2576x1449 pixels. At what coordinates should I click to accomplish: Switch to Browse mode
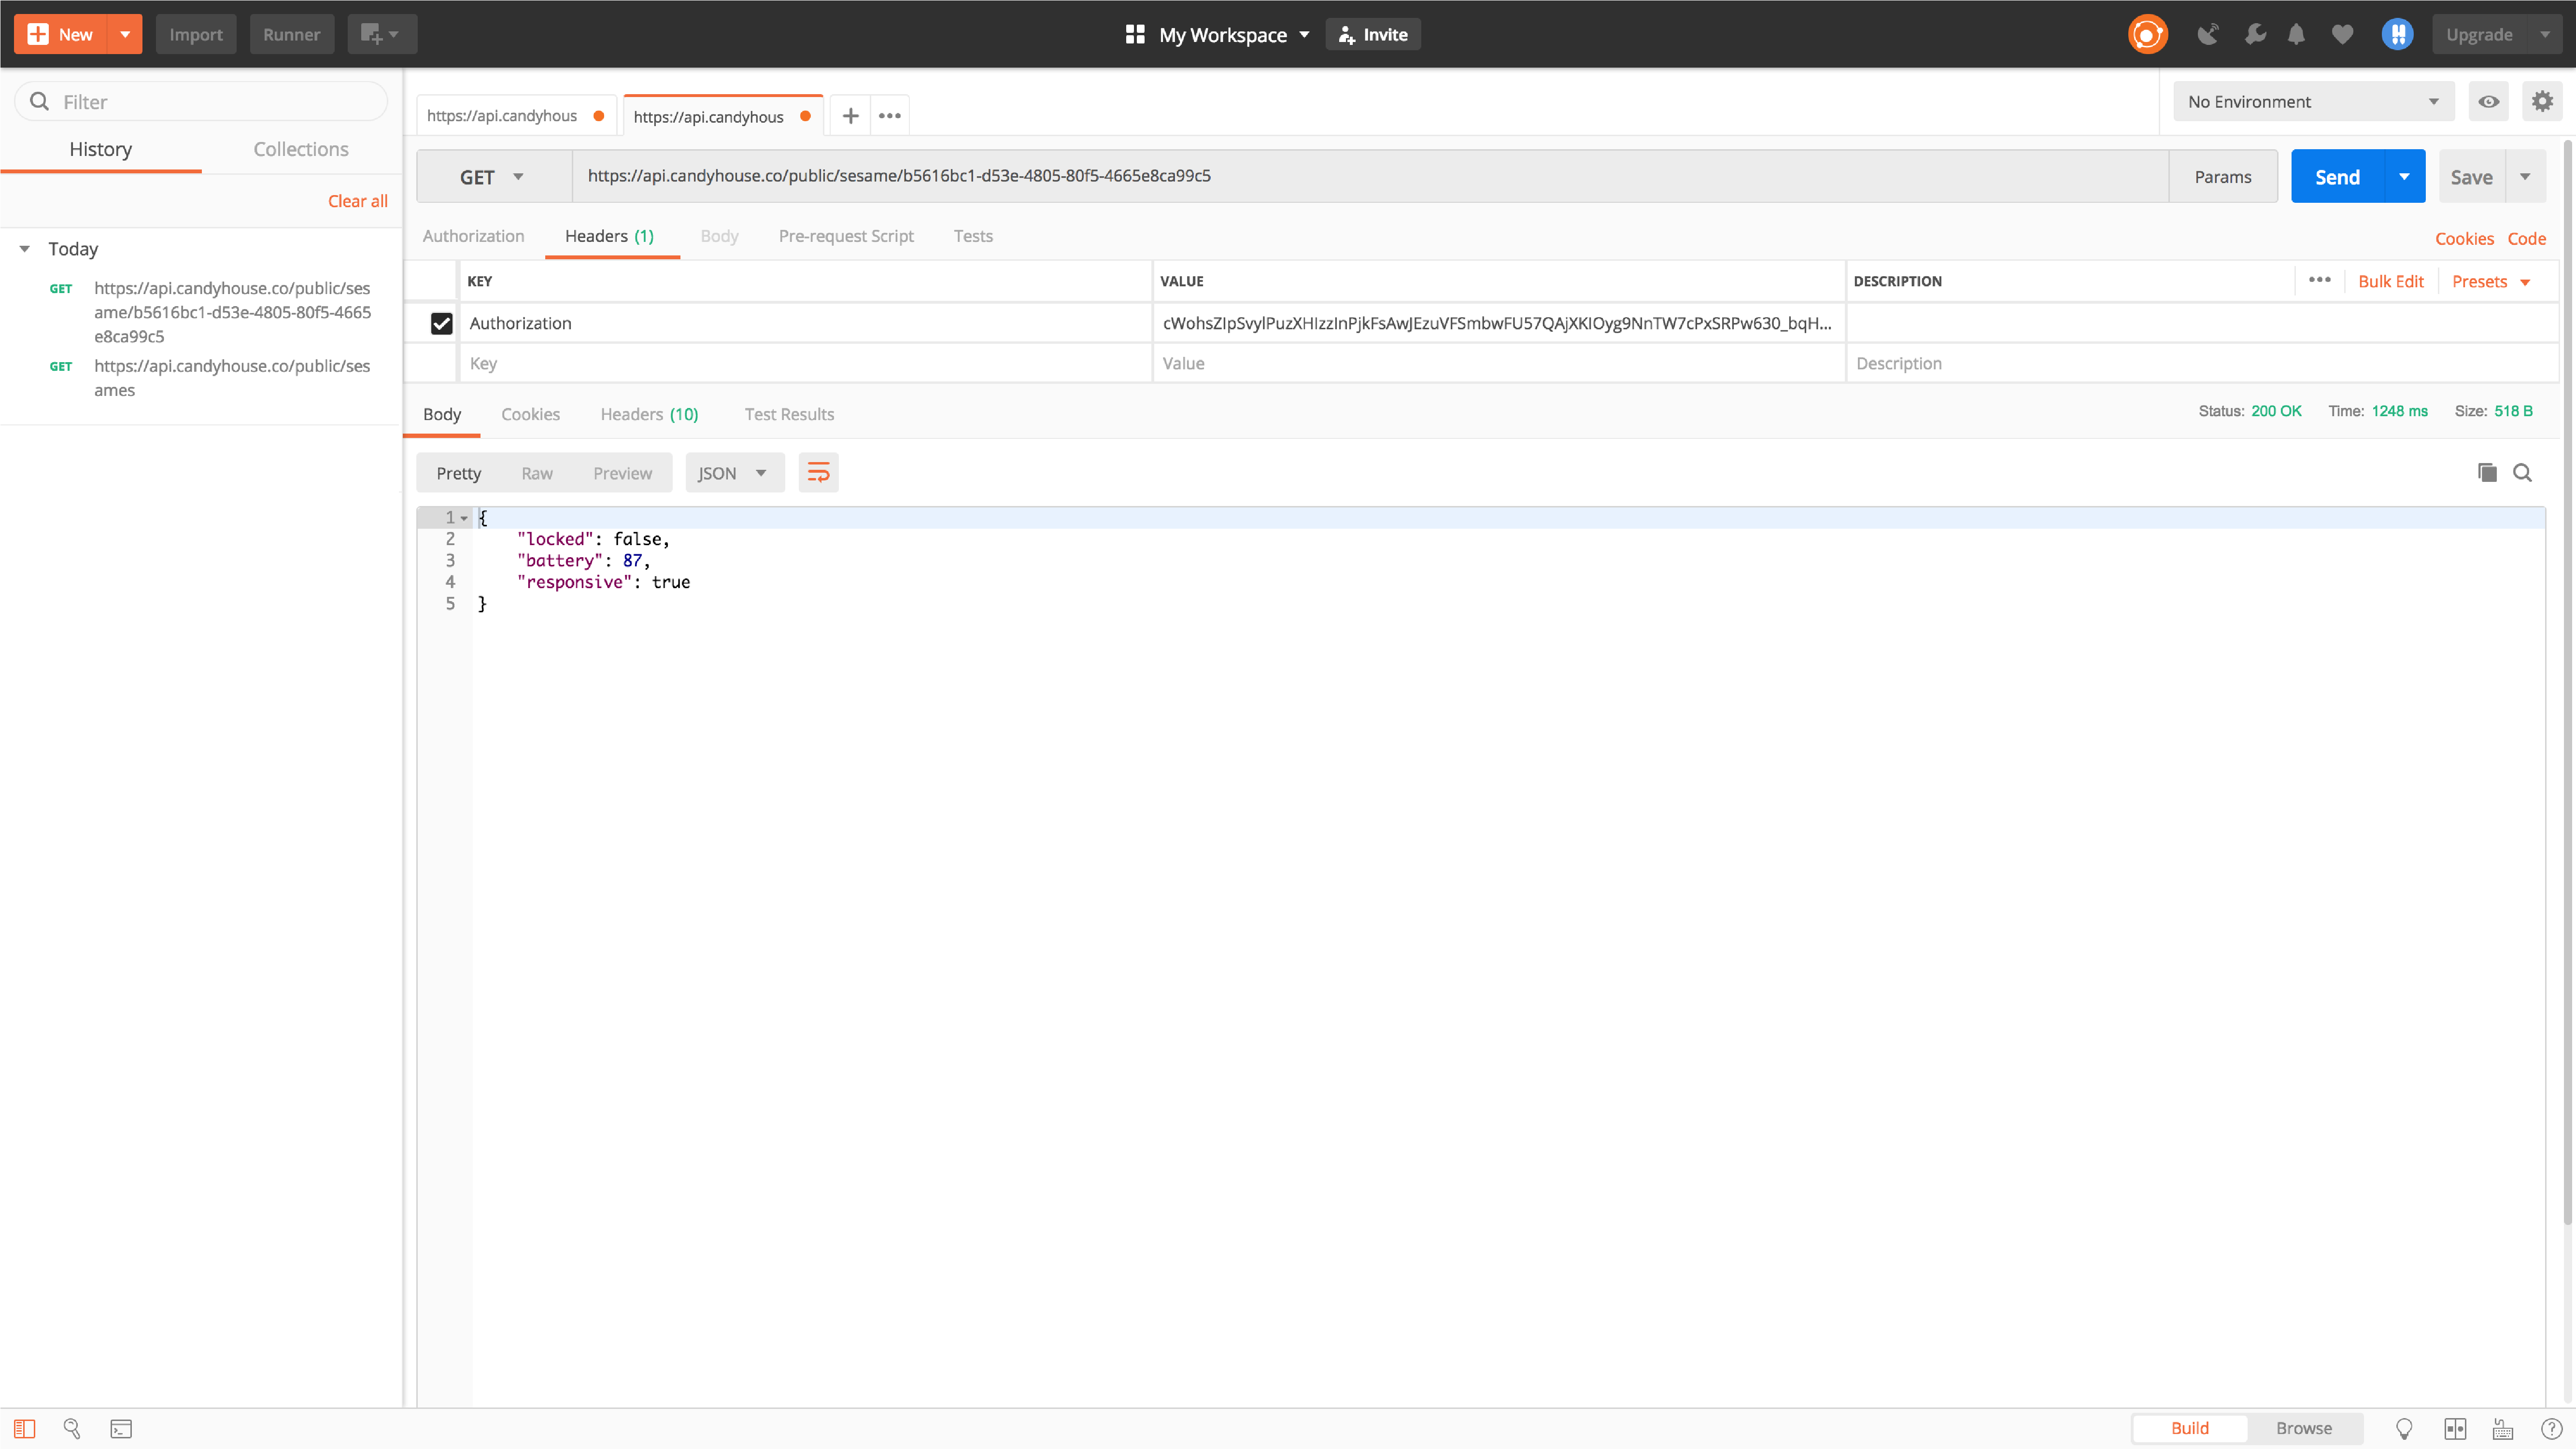point(2304,1428)
